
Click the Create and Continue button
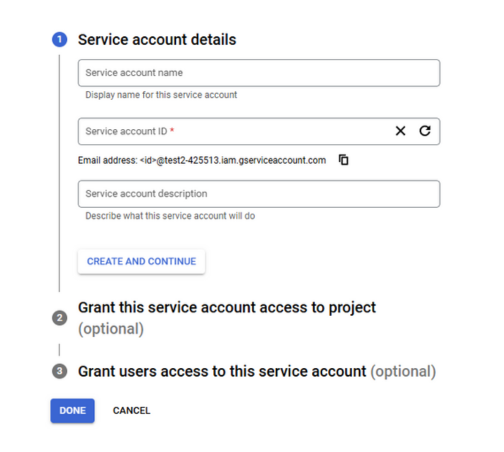141,262
